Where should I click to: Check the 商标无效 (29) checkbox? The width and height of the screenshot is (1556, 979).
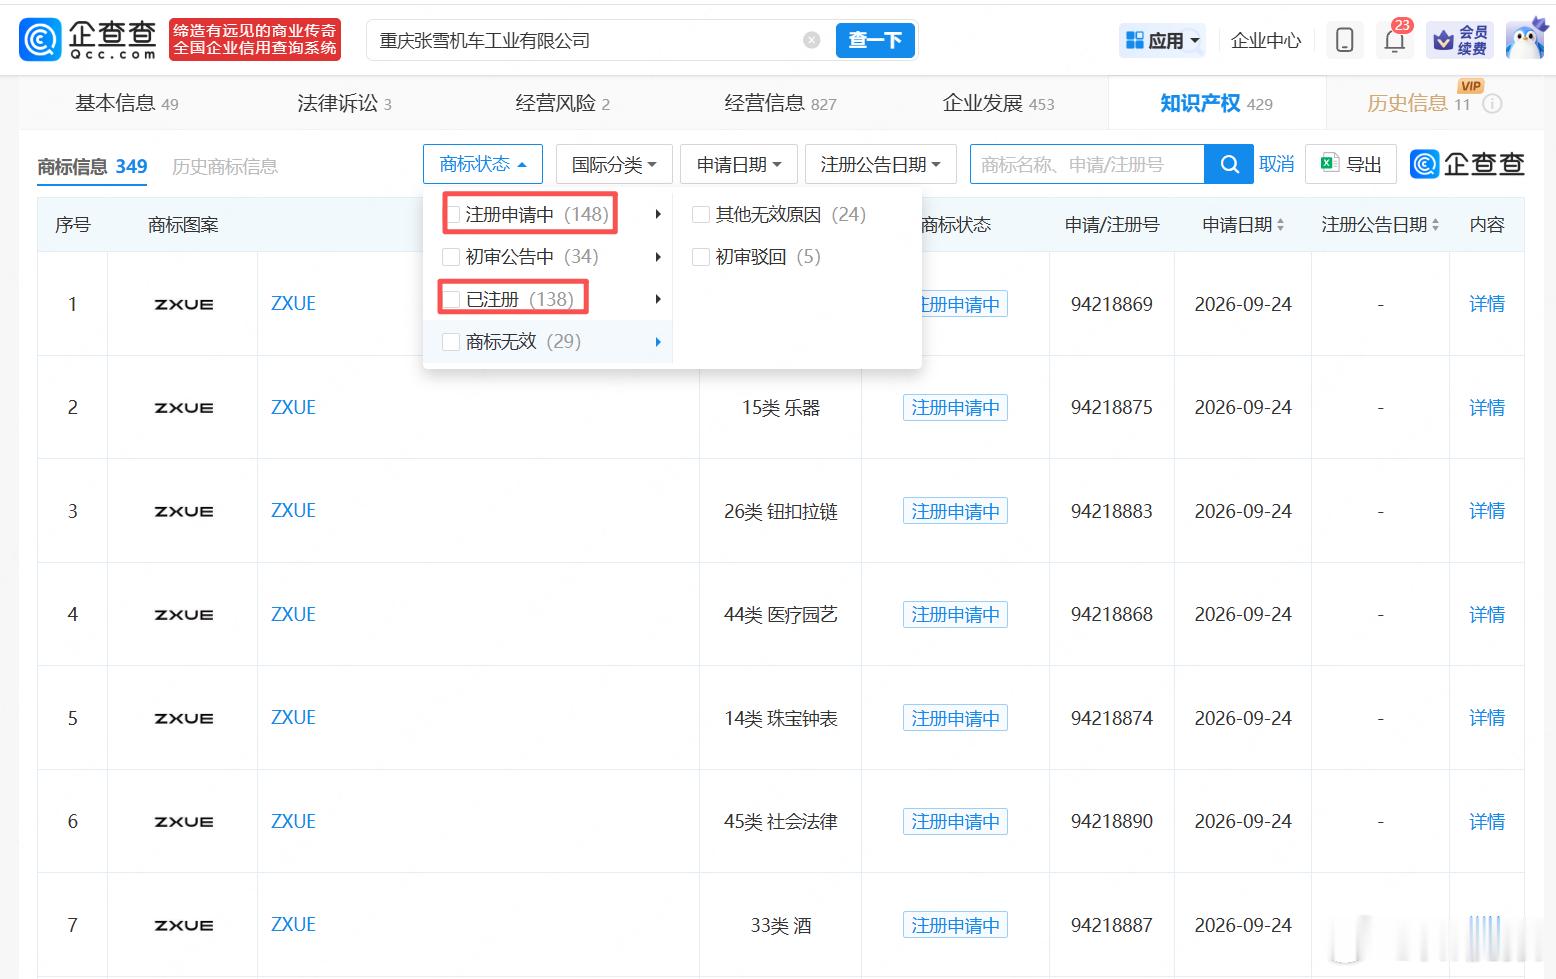pos(451,342)
